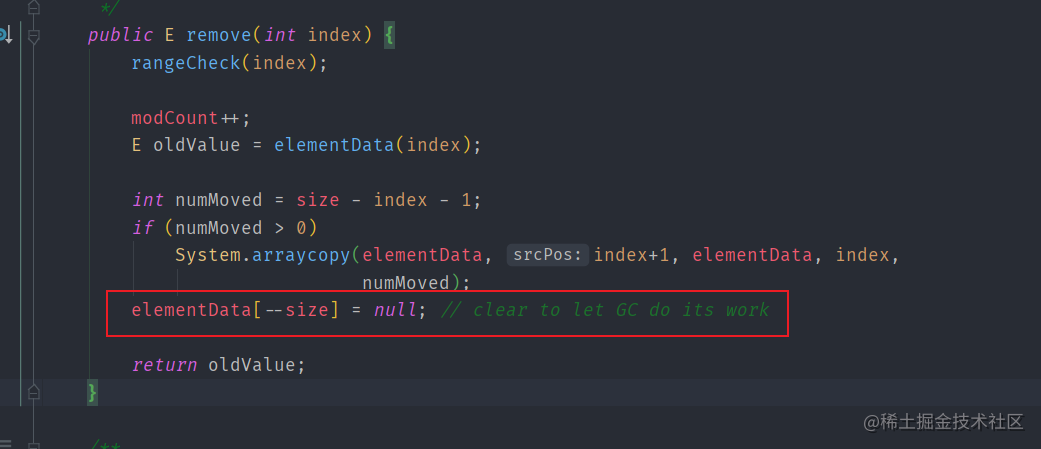The height and width of the screenshot is (449, 1041).
Task: Click the "0" in the numMoved > 0 condition
Action: [x=301, y=228]
